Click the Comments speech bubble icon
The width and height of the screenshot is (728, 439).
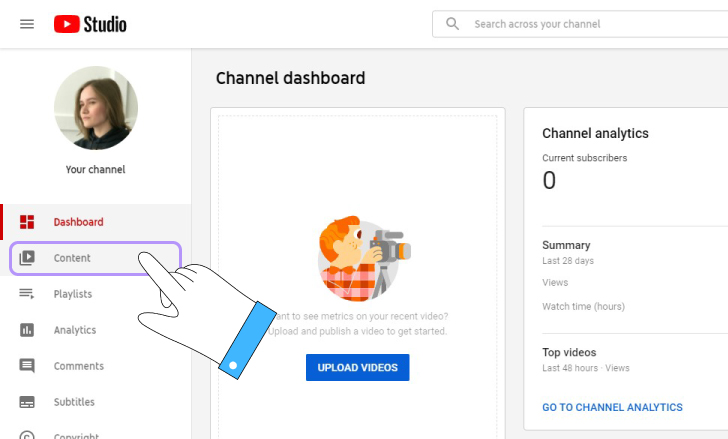(x=27, y=366)
